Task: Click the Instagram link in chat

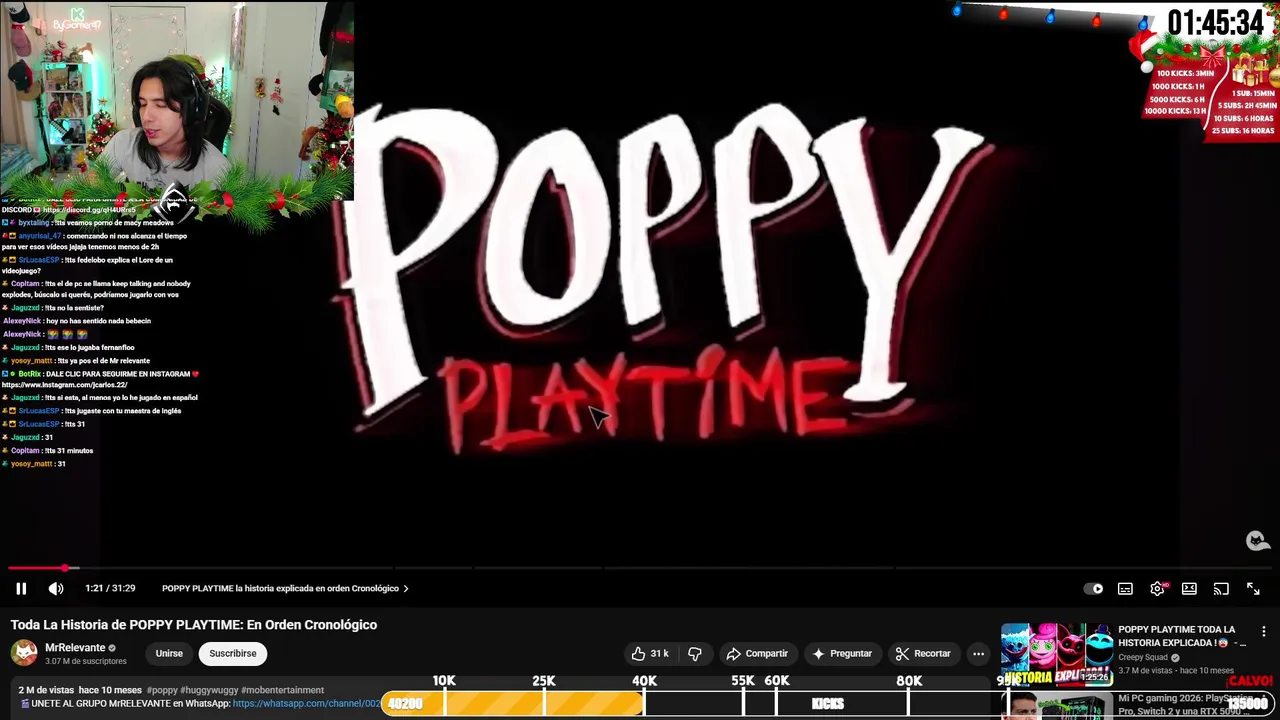Action: pos(64,385)
